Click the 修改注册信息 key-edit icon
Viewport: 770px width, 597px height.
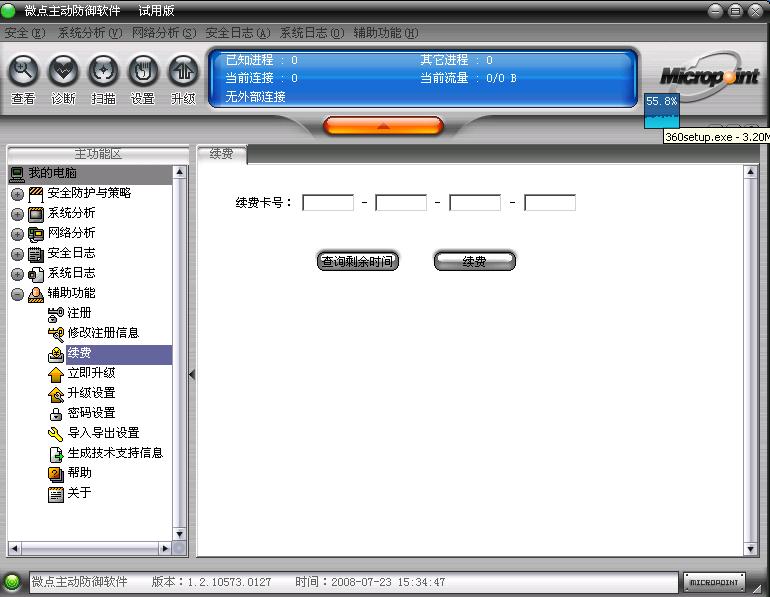[x=56, y=334]
